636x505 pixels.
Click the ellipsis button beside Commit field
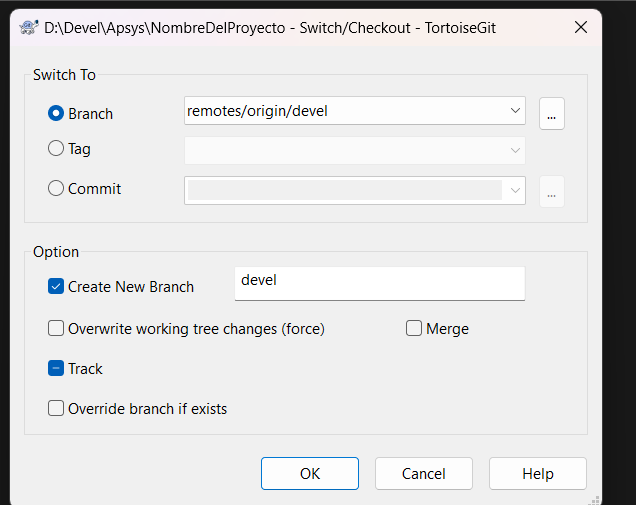pos(552,191)
